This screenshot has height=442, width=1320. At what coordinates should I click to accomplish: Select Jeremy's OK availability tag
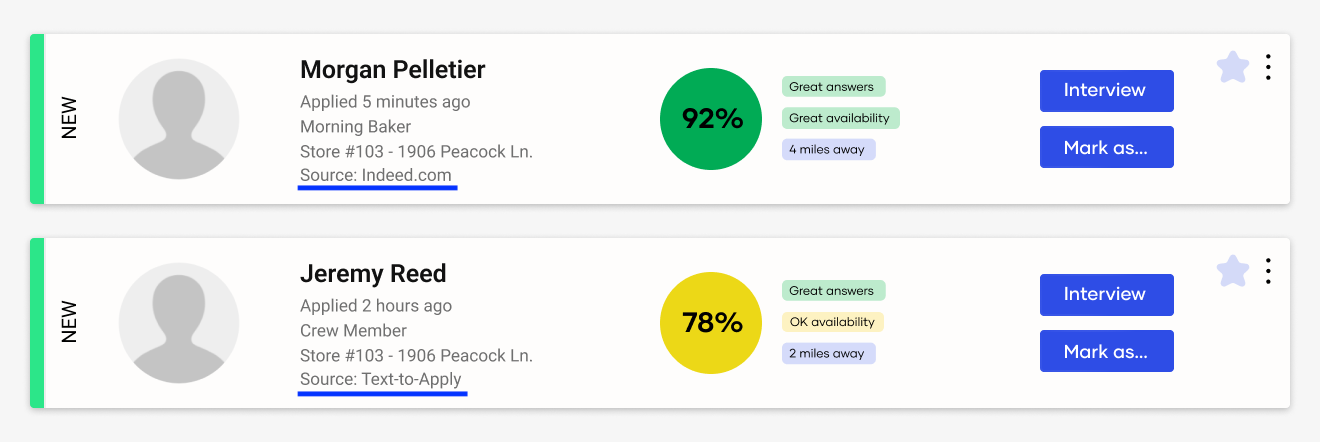pos(832,322)
